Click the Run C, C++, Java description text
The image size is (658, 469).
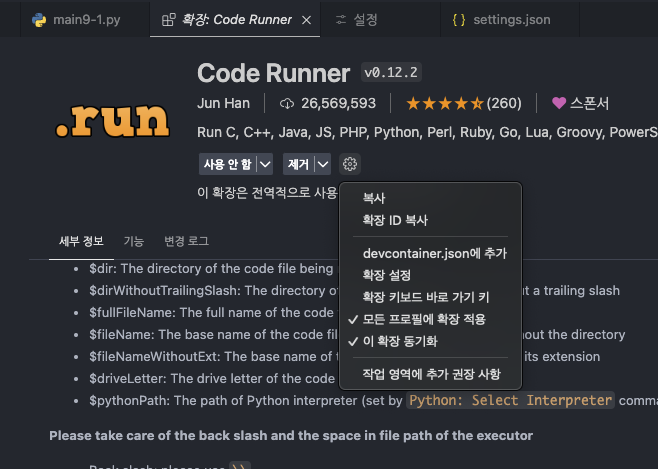click(x=427, y=132)
